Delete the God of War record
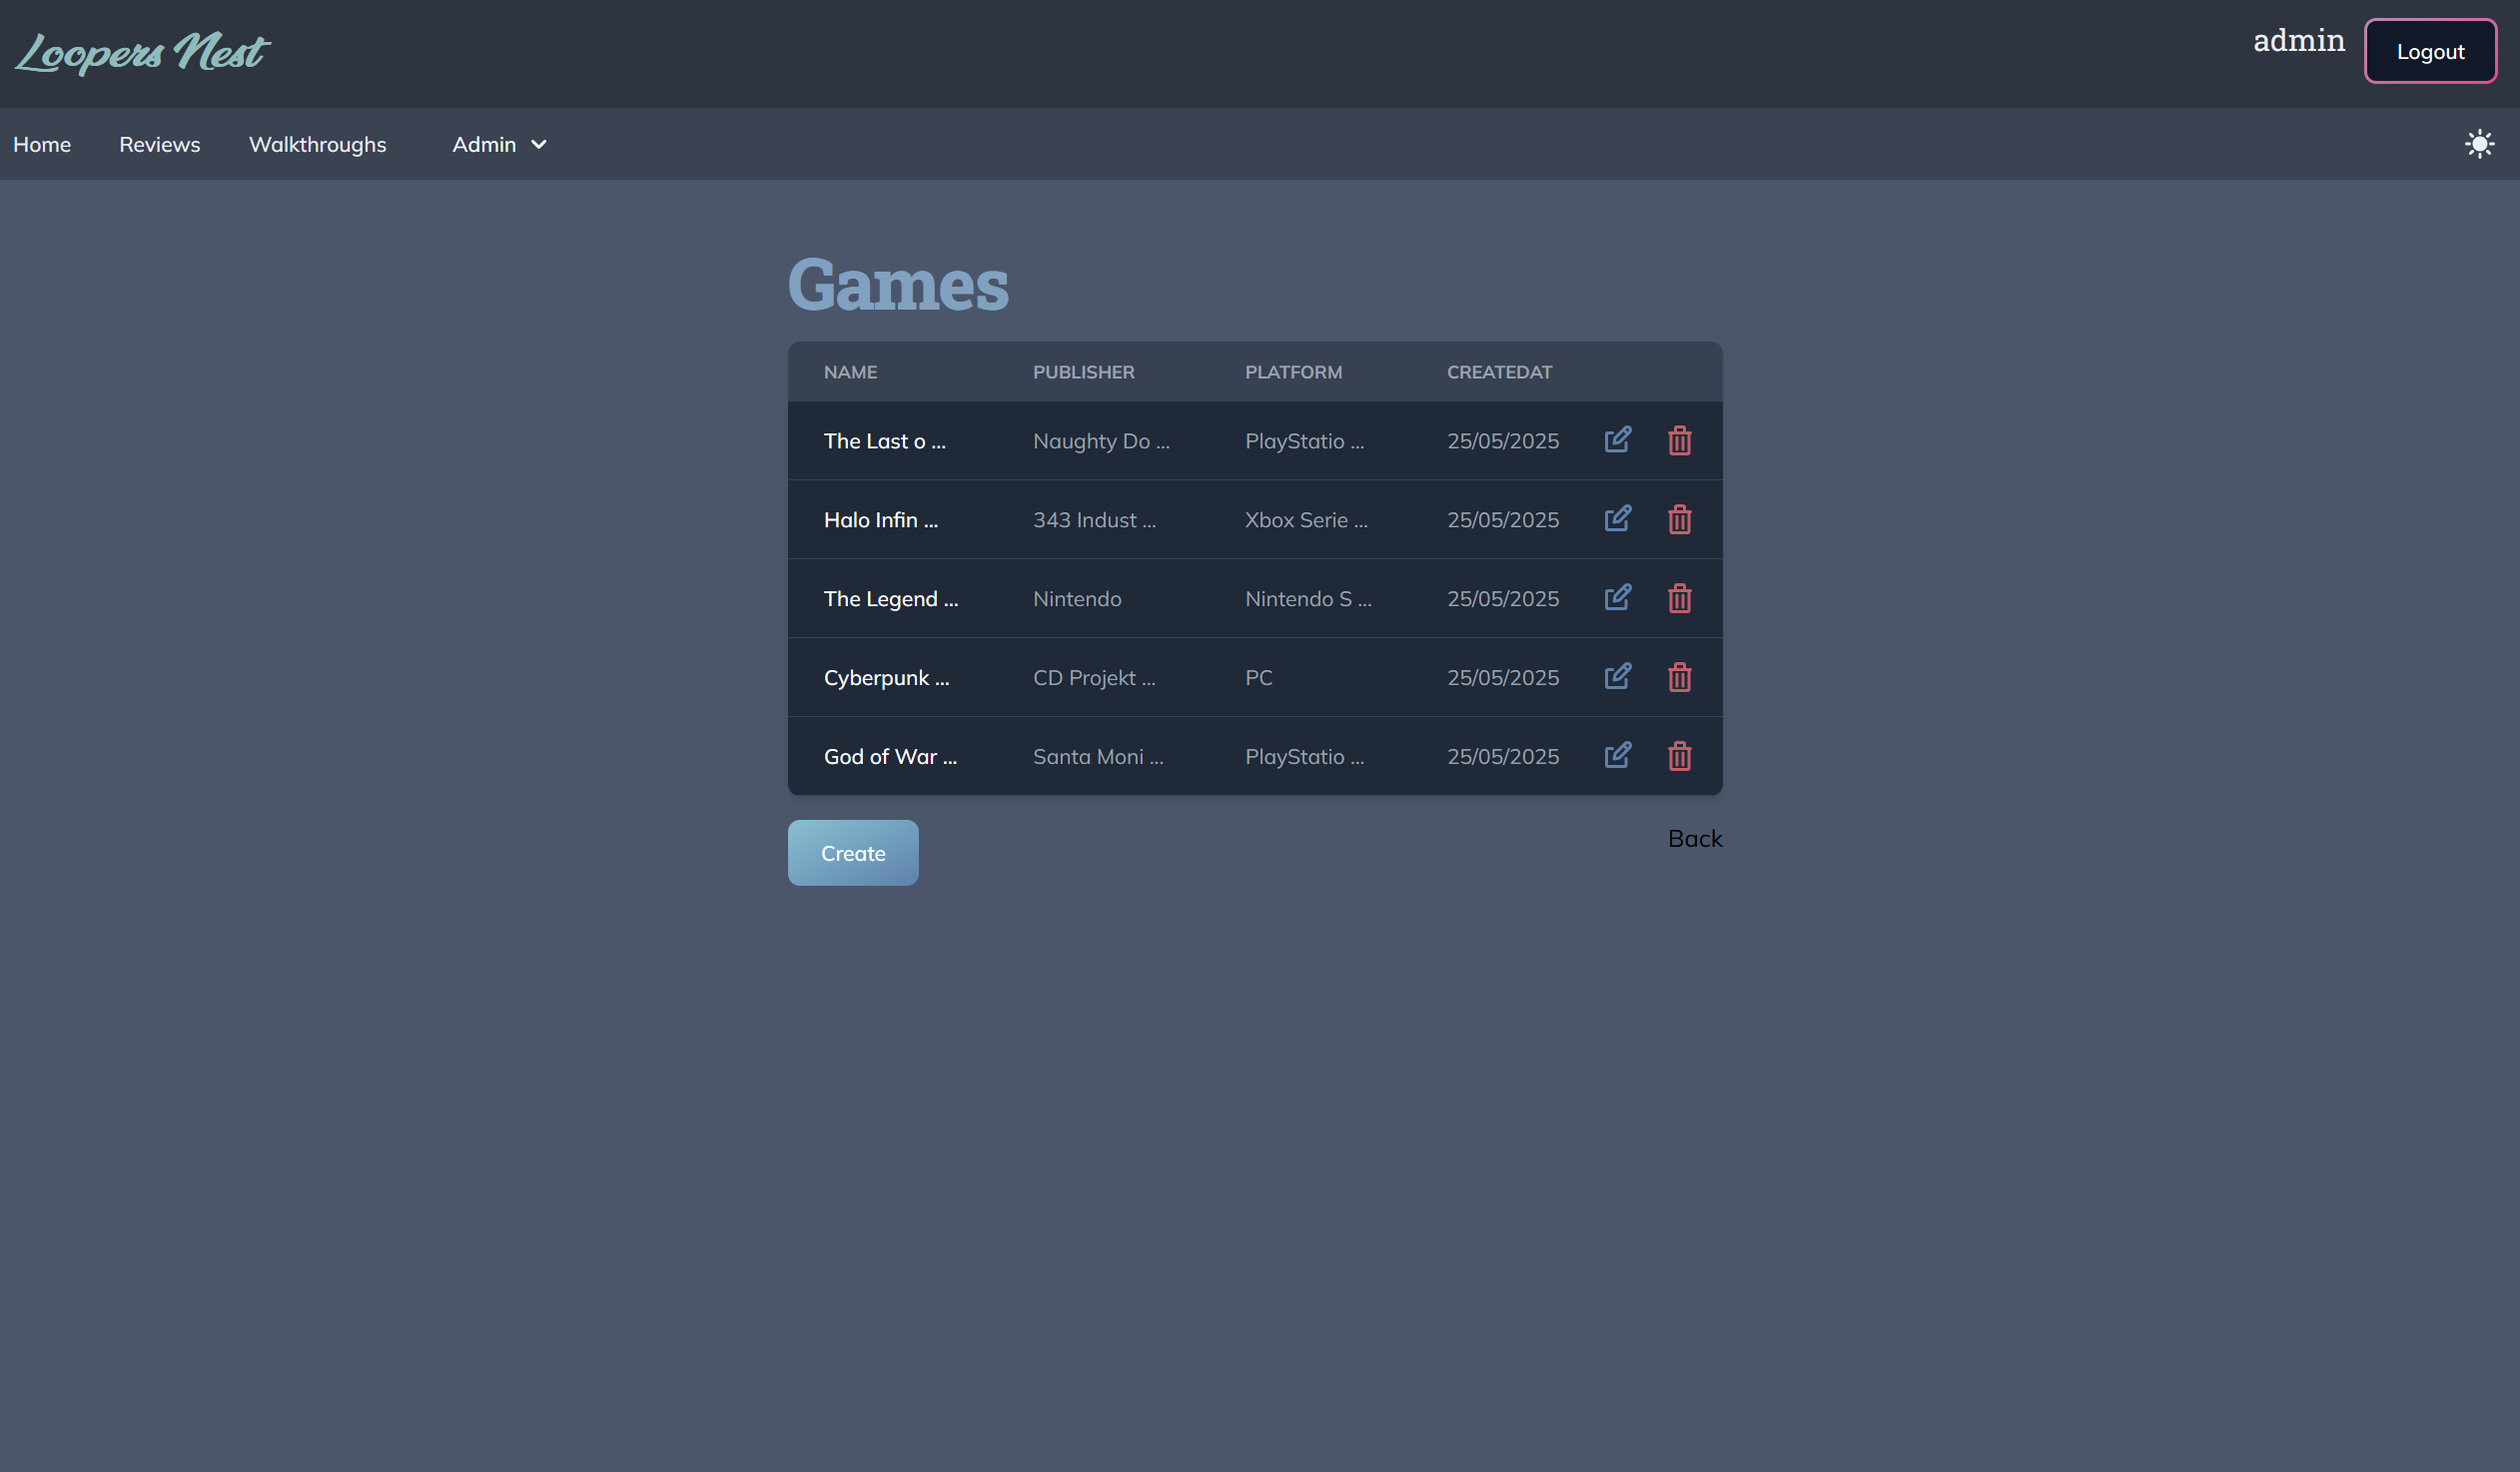 tap(1679, 755)
